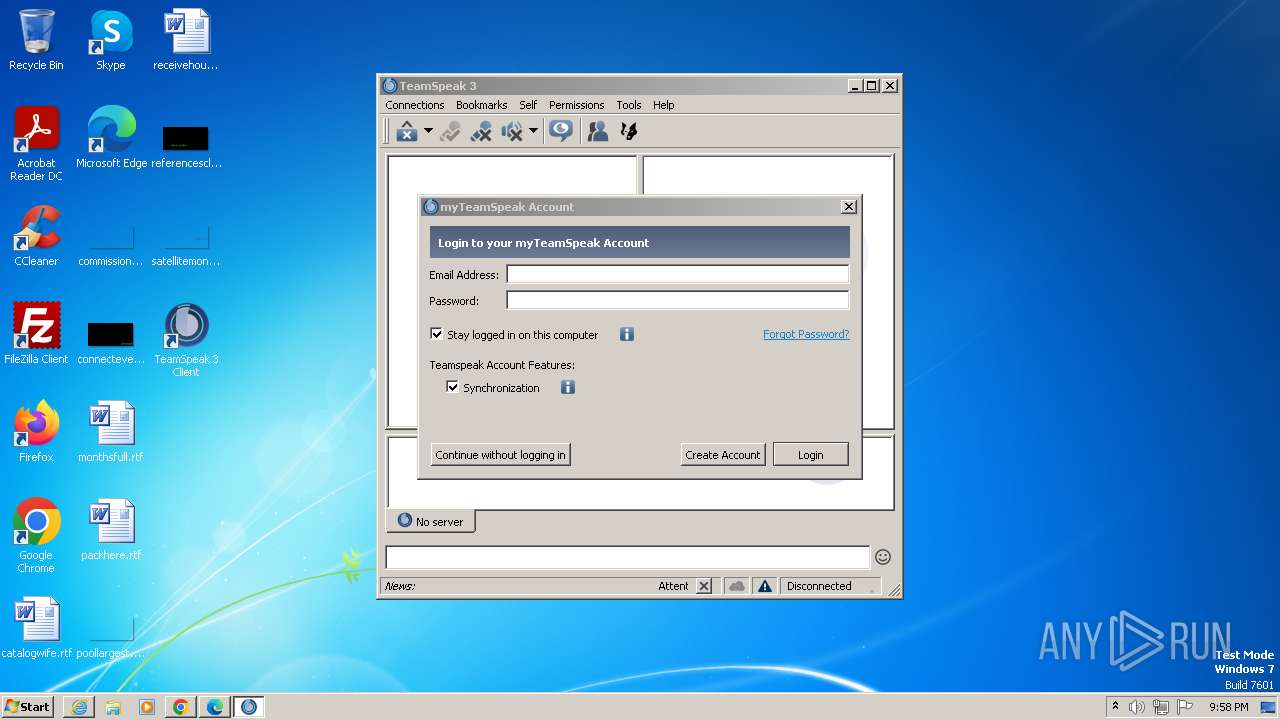Open the Bookmarks menu
Screen dimensions: 1280x720
coord(481,105)
